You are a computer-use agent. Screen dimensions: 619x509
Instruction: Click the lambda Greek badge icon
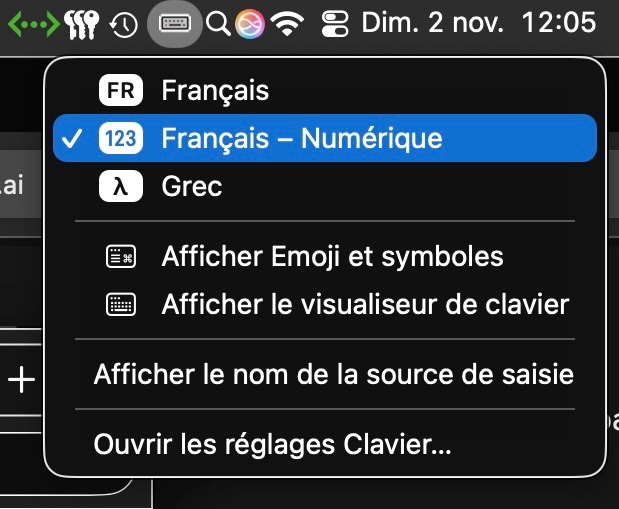coord(122,186)
